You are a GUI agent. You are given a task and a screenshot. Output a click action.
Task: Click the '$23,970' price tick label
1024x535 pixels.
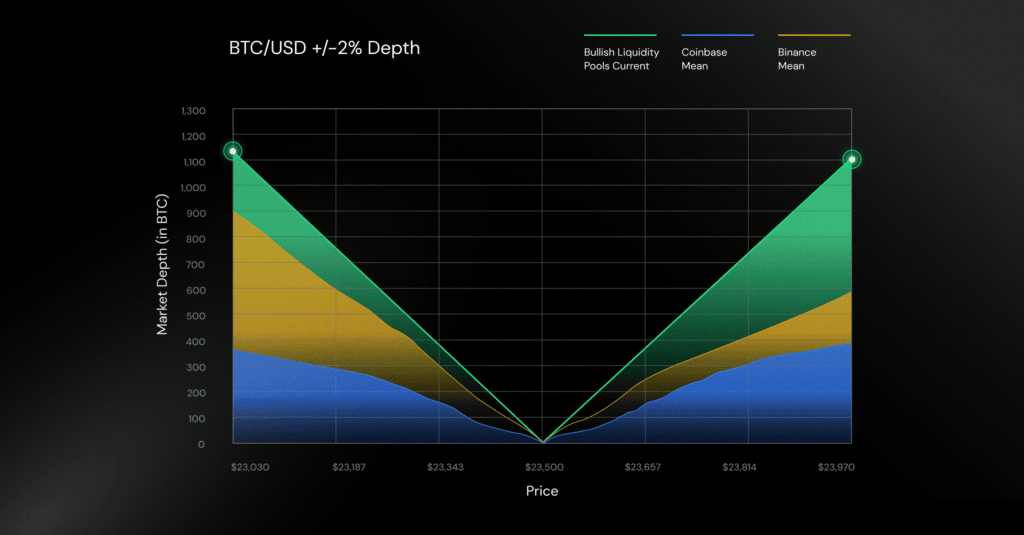click(836, 467)
